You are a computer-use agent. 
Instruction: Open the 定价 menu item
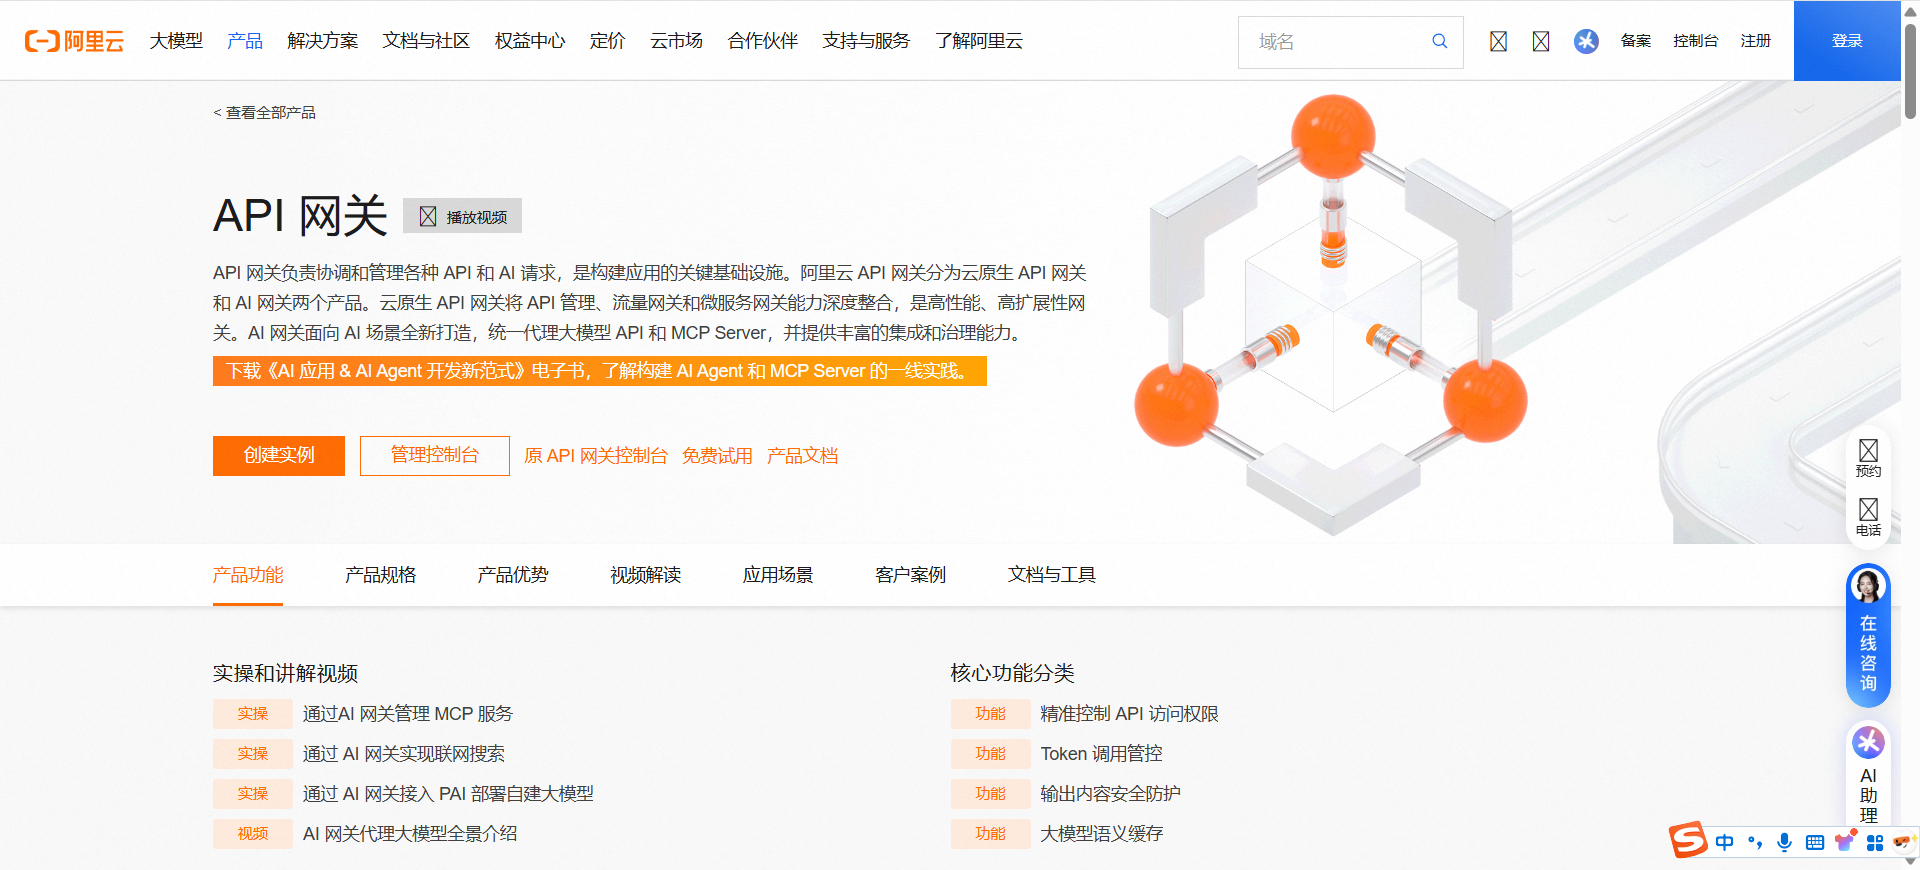(x=607, y=41)
